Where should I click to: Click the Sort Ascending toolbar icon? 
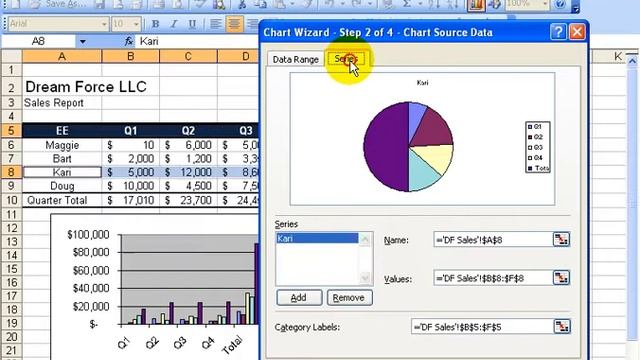pyautogui.click(x=434, y=5)
